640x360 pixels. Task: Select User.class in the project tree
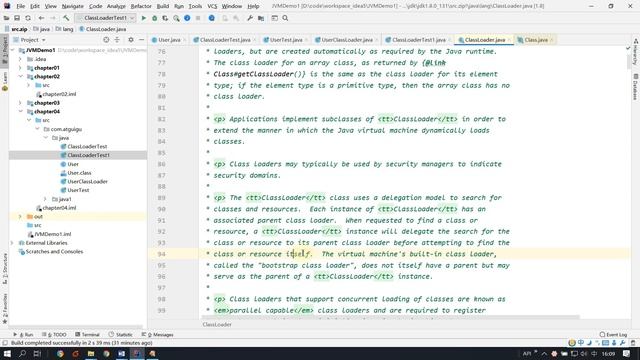pos(79,173)
